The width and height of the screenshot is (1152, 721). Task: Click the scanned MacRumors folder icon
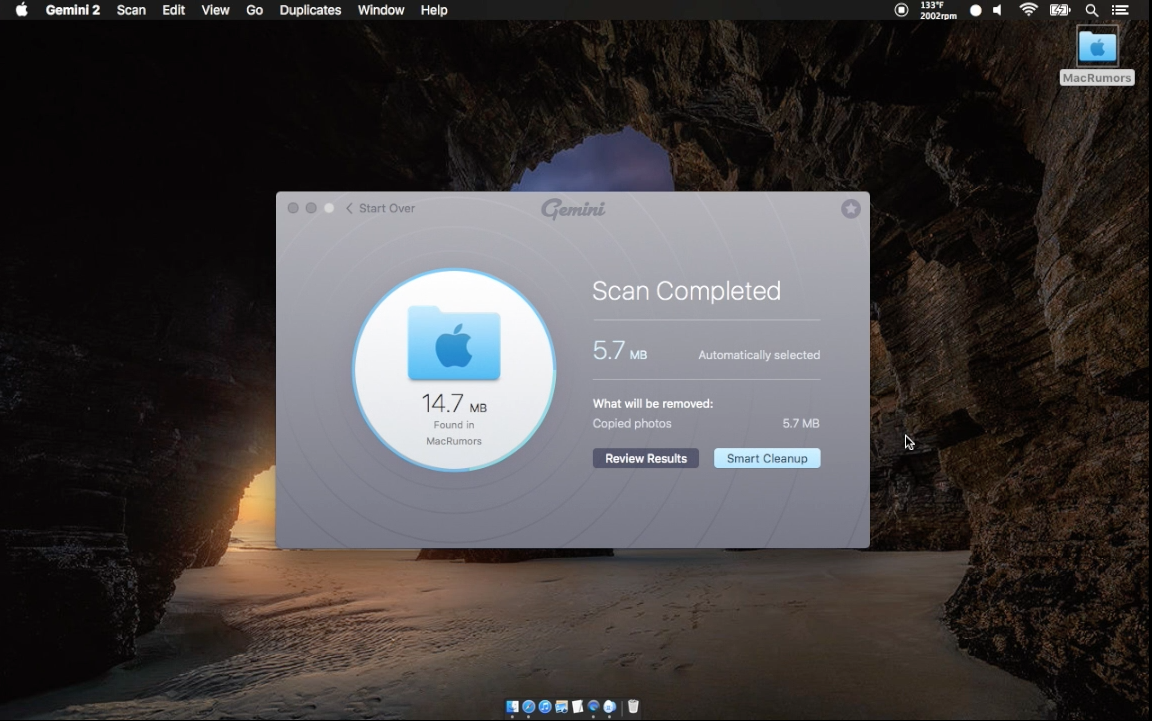coord(454,343)
